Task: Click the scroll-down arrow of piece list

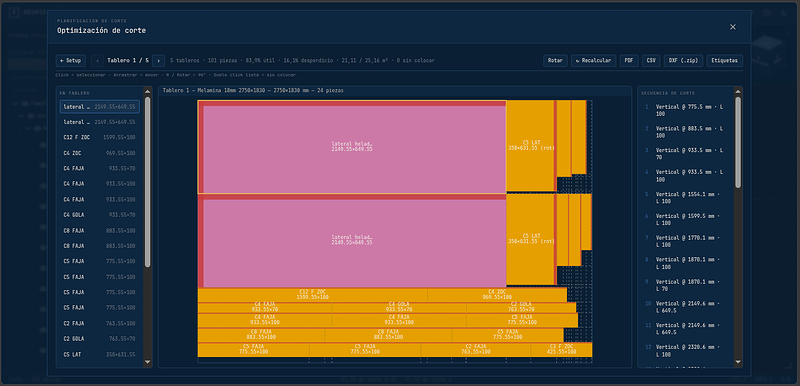Action: [147, 362]
